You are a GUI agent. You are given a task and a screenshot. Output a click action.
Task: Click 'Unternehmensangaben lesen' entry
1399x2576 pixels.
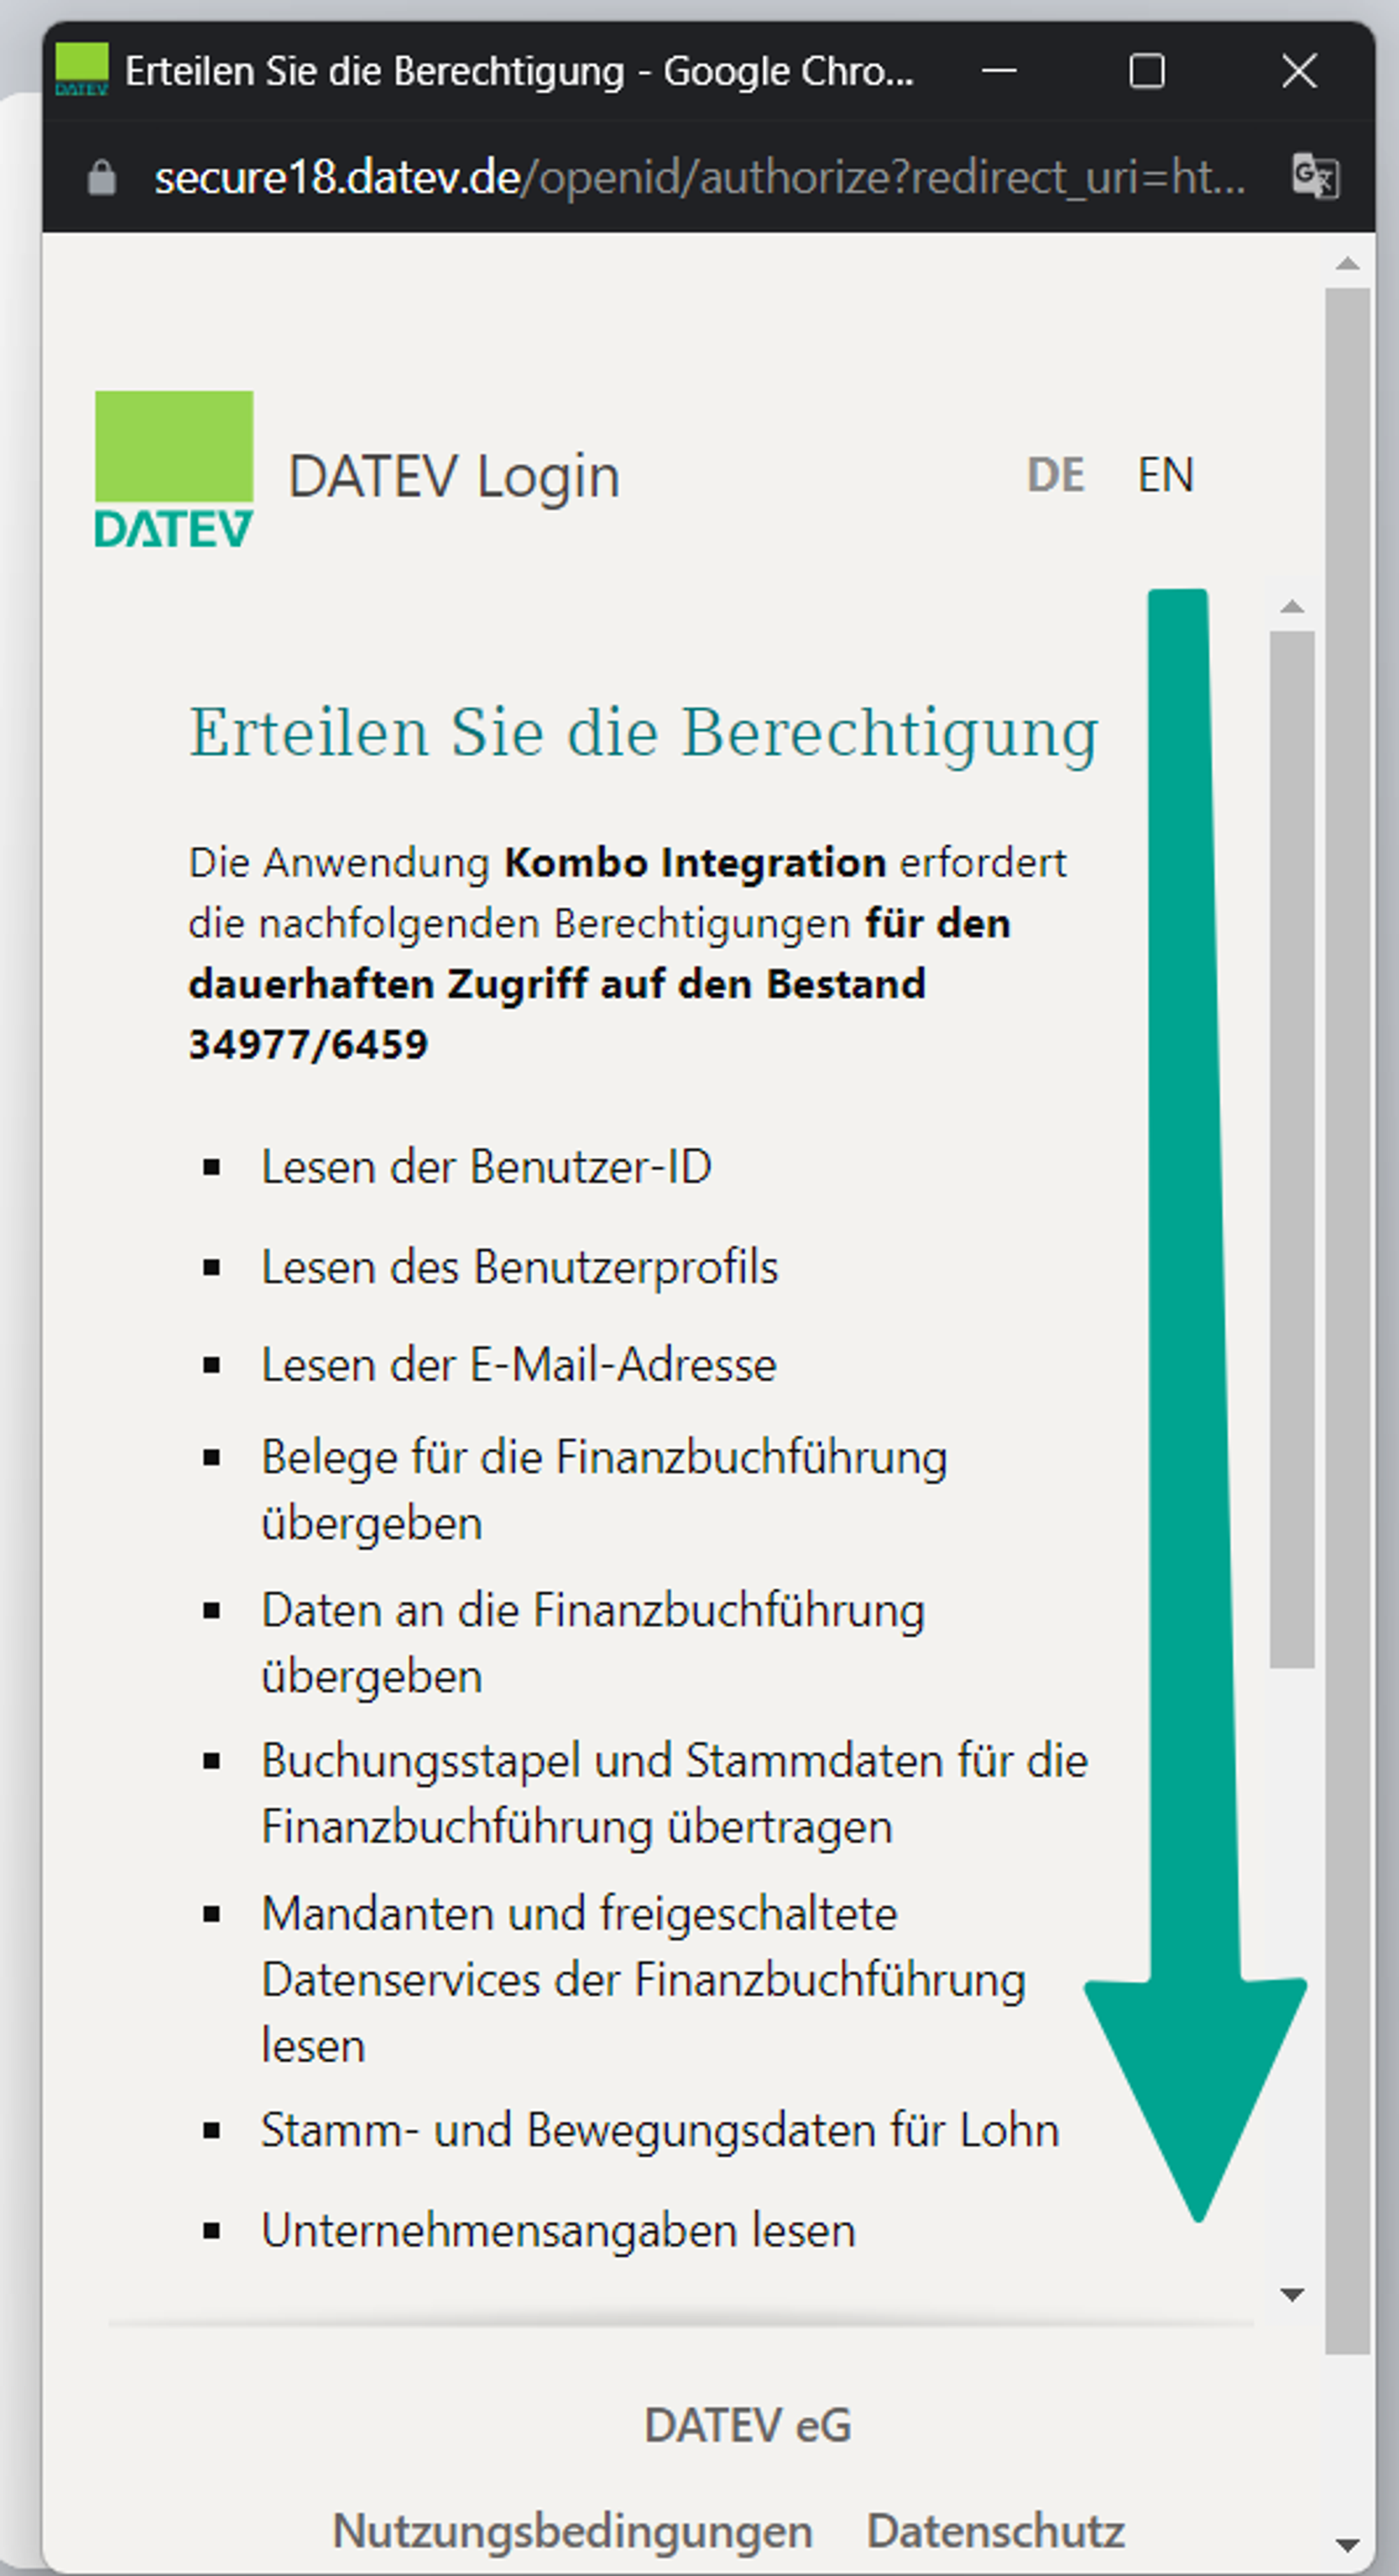(x=559, y=2231)
